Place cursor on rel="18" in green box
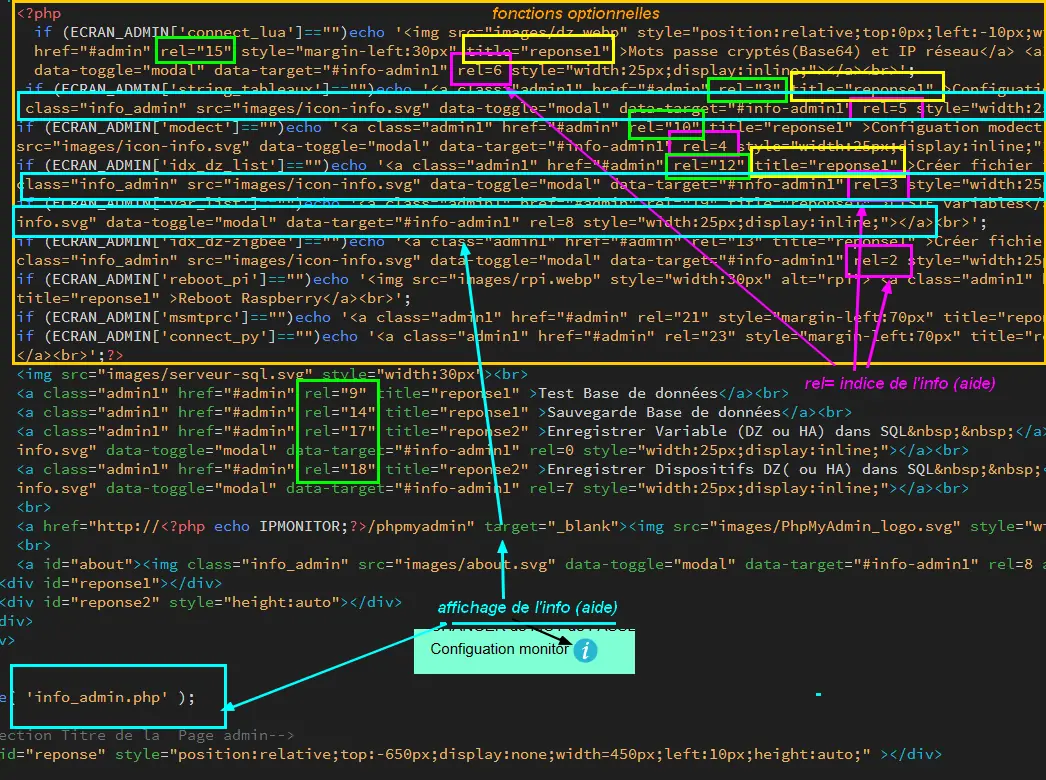 click(340, 470)
